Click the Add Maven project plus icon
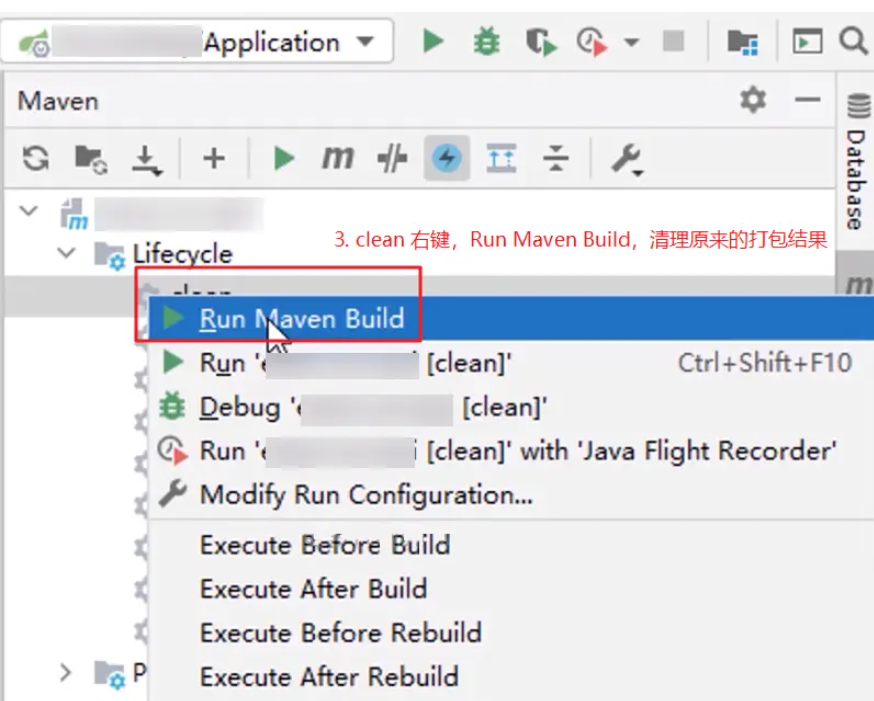874x701 pixels. [x=214, y=158]
